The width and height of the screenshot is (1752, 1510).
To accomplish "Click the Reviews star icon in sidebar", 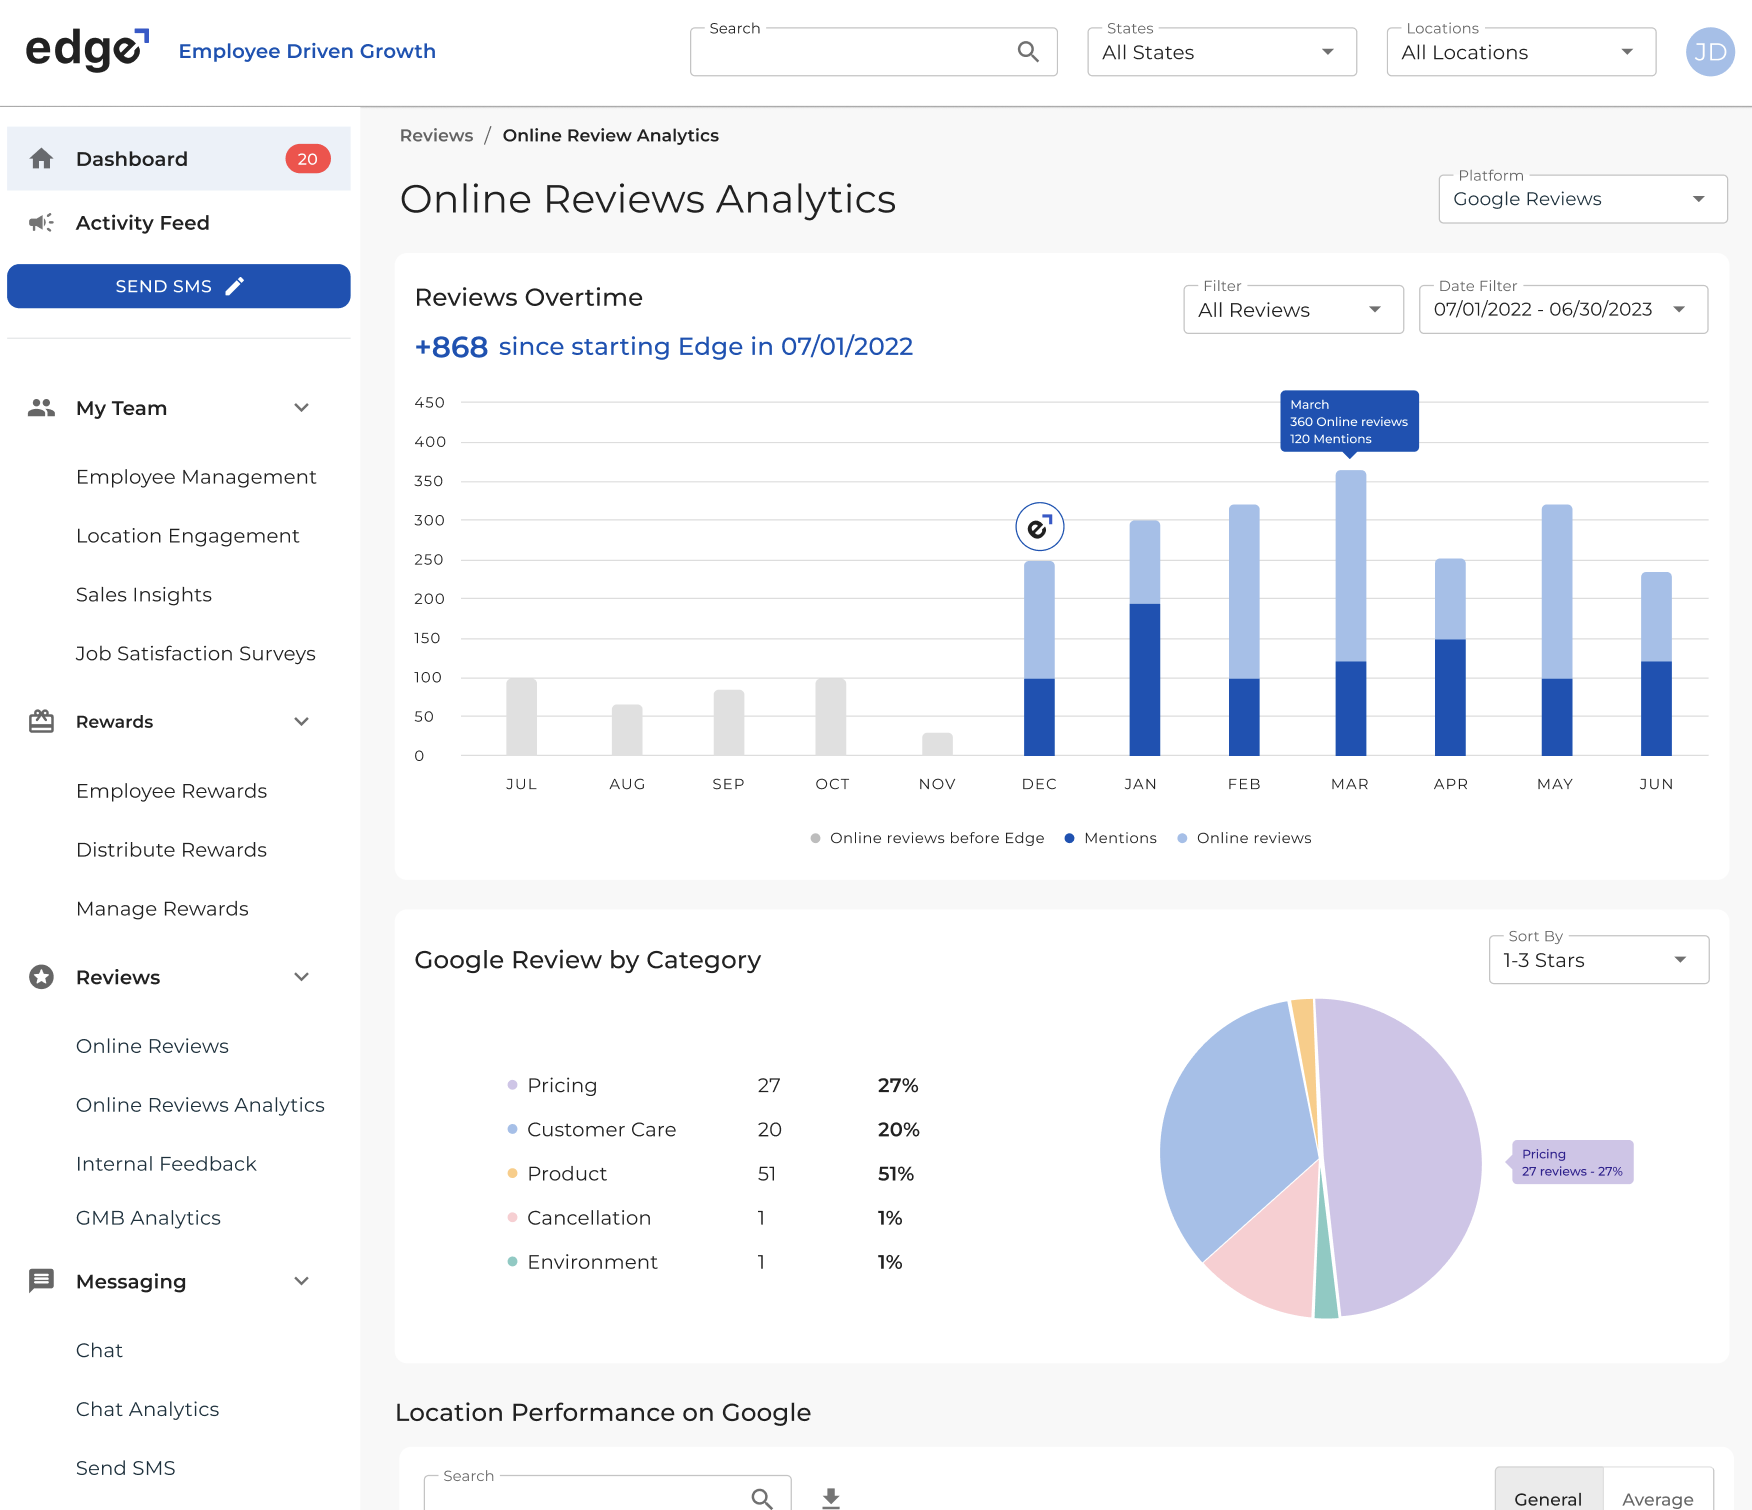I will pos(41,977).
